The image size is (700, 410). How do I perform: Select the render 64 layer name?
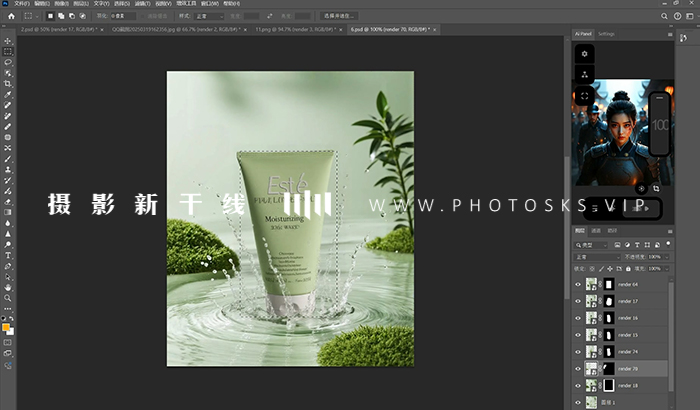click(628, 284)
